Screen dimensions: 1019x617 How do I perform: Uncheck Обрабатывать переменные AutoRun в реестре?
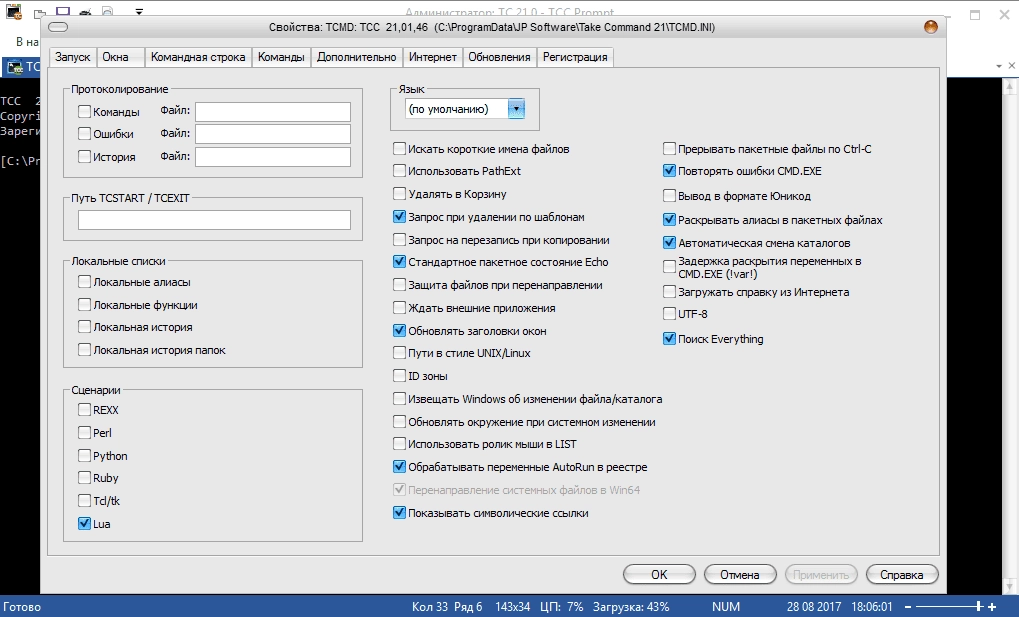[x=399, y=467]
